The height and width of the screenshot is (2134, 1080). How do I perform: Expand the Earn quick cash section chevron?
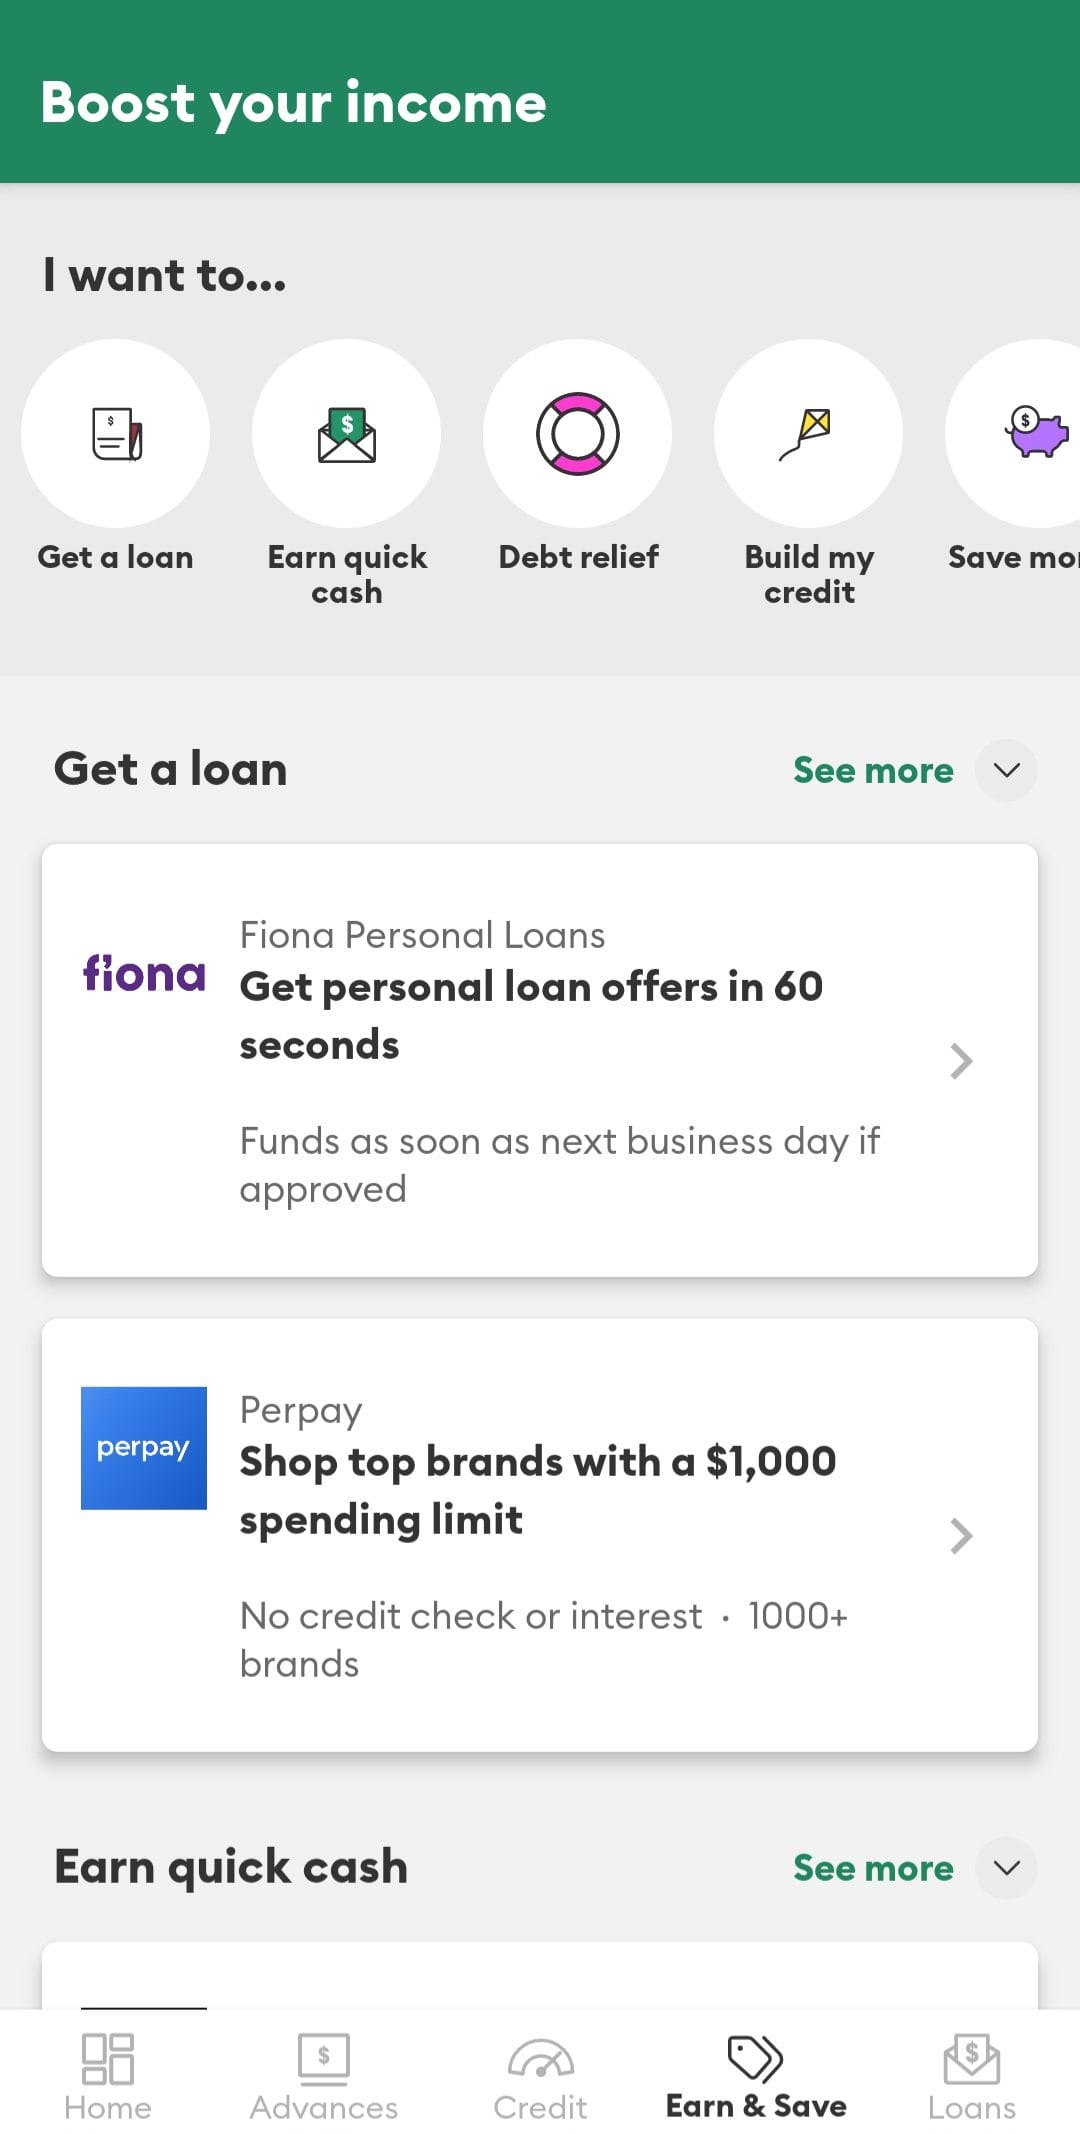pyautogui.click(x=1007, y=1868)
